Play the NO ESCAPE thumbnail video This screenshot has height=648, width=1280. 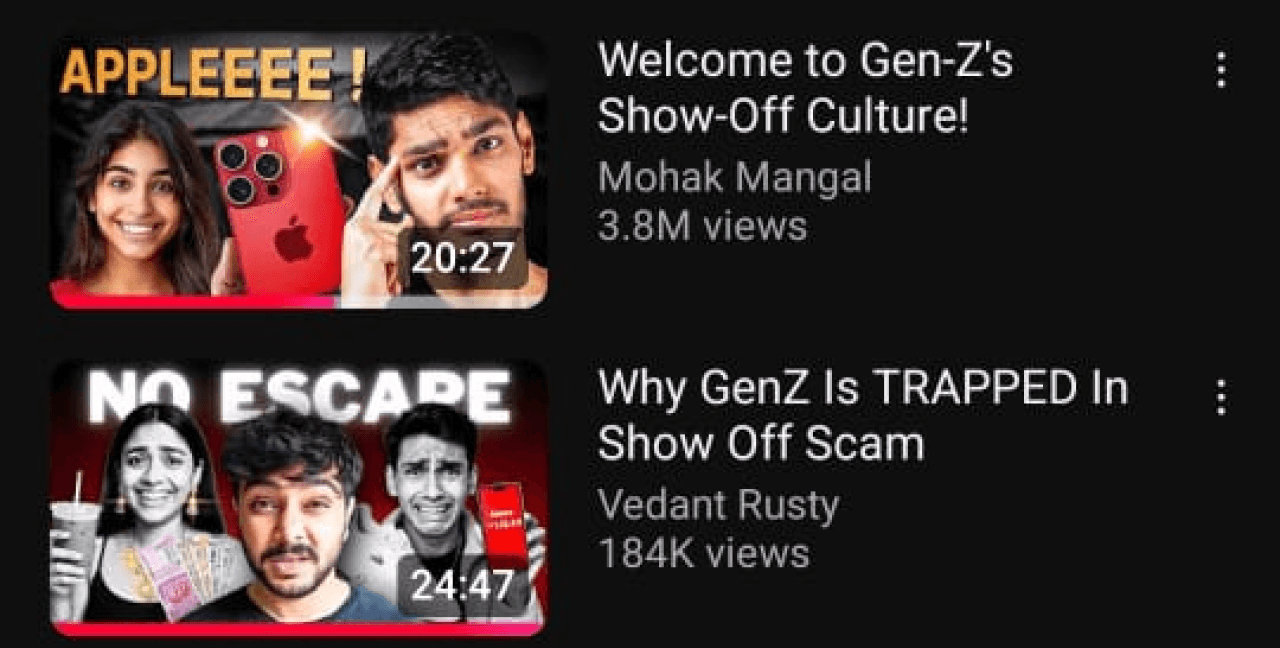coord(299,498)
